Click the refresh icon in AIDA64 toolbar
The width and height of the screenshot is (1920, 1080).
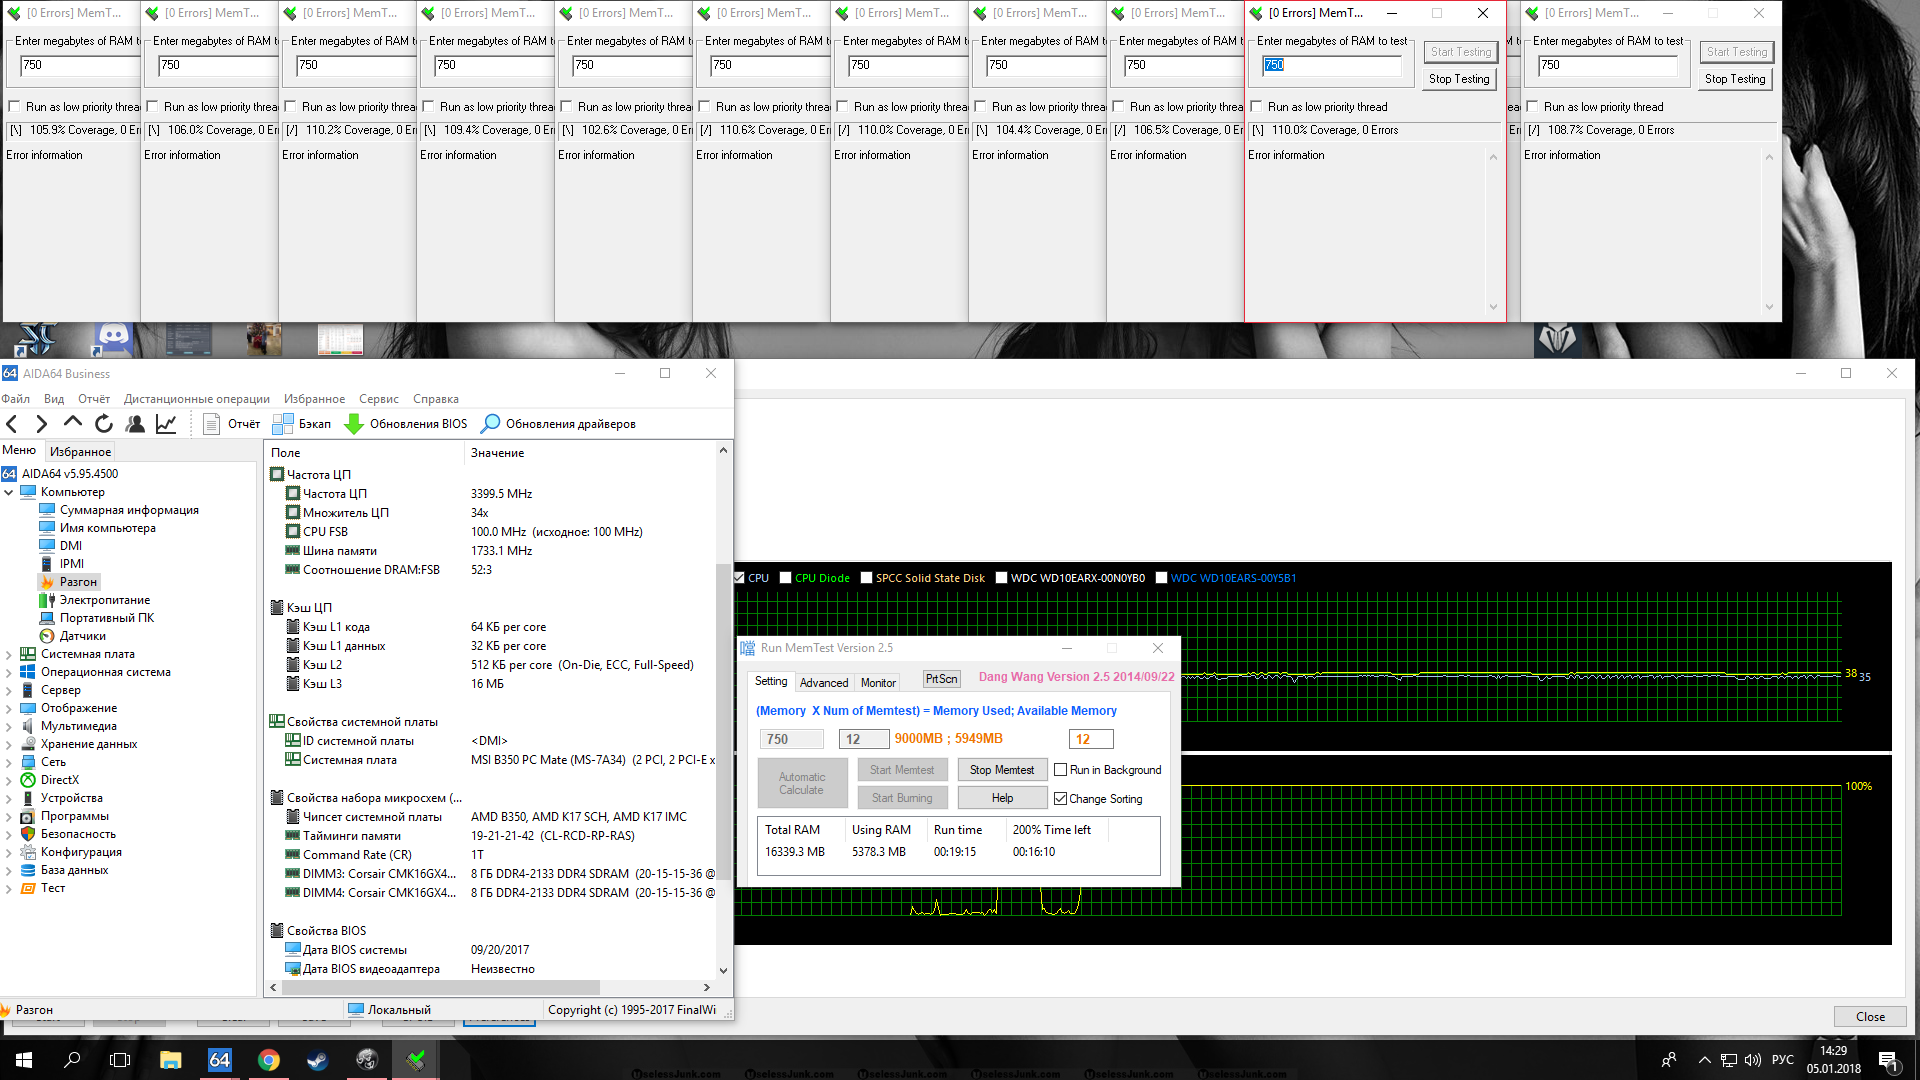[104, 424]
